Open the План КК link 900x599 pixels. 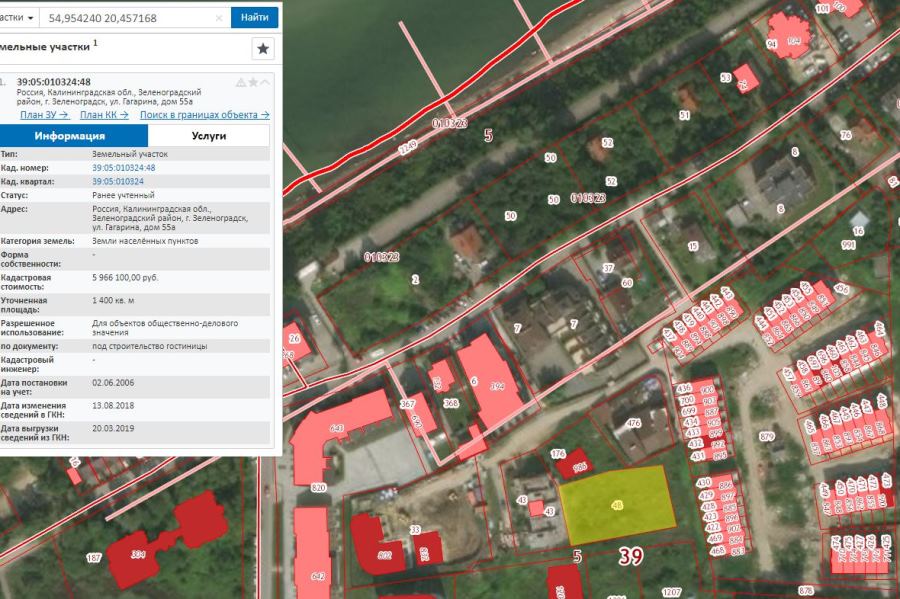[x=104, y=115]
